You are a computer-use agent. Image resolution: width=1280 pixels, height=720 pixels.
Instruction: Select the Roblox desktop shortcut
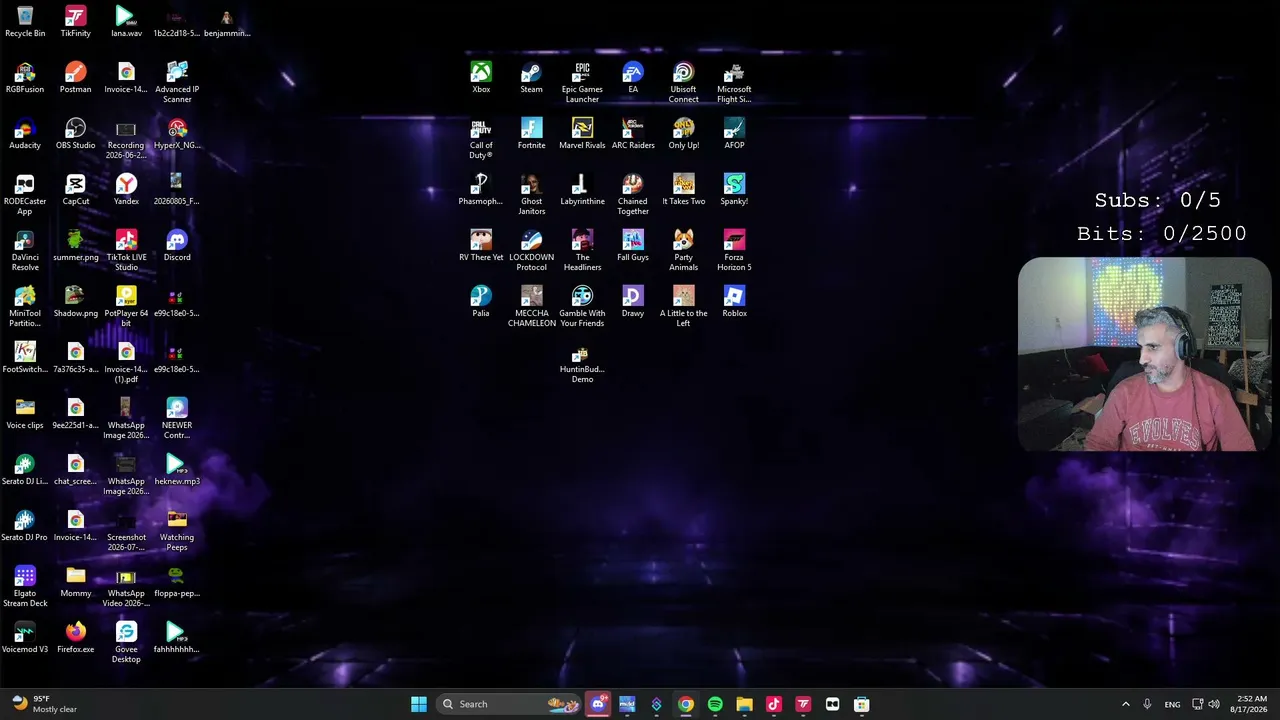[x=734, y=301]
